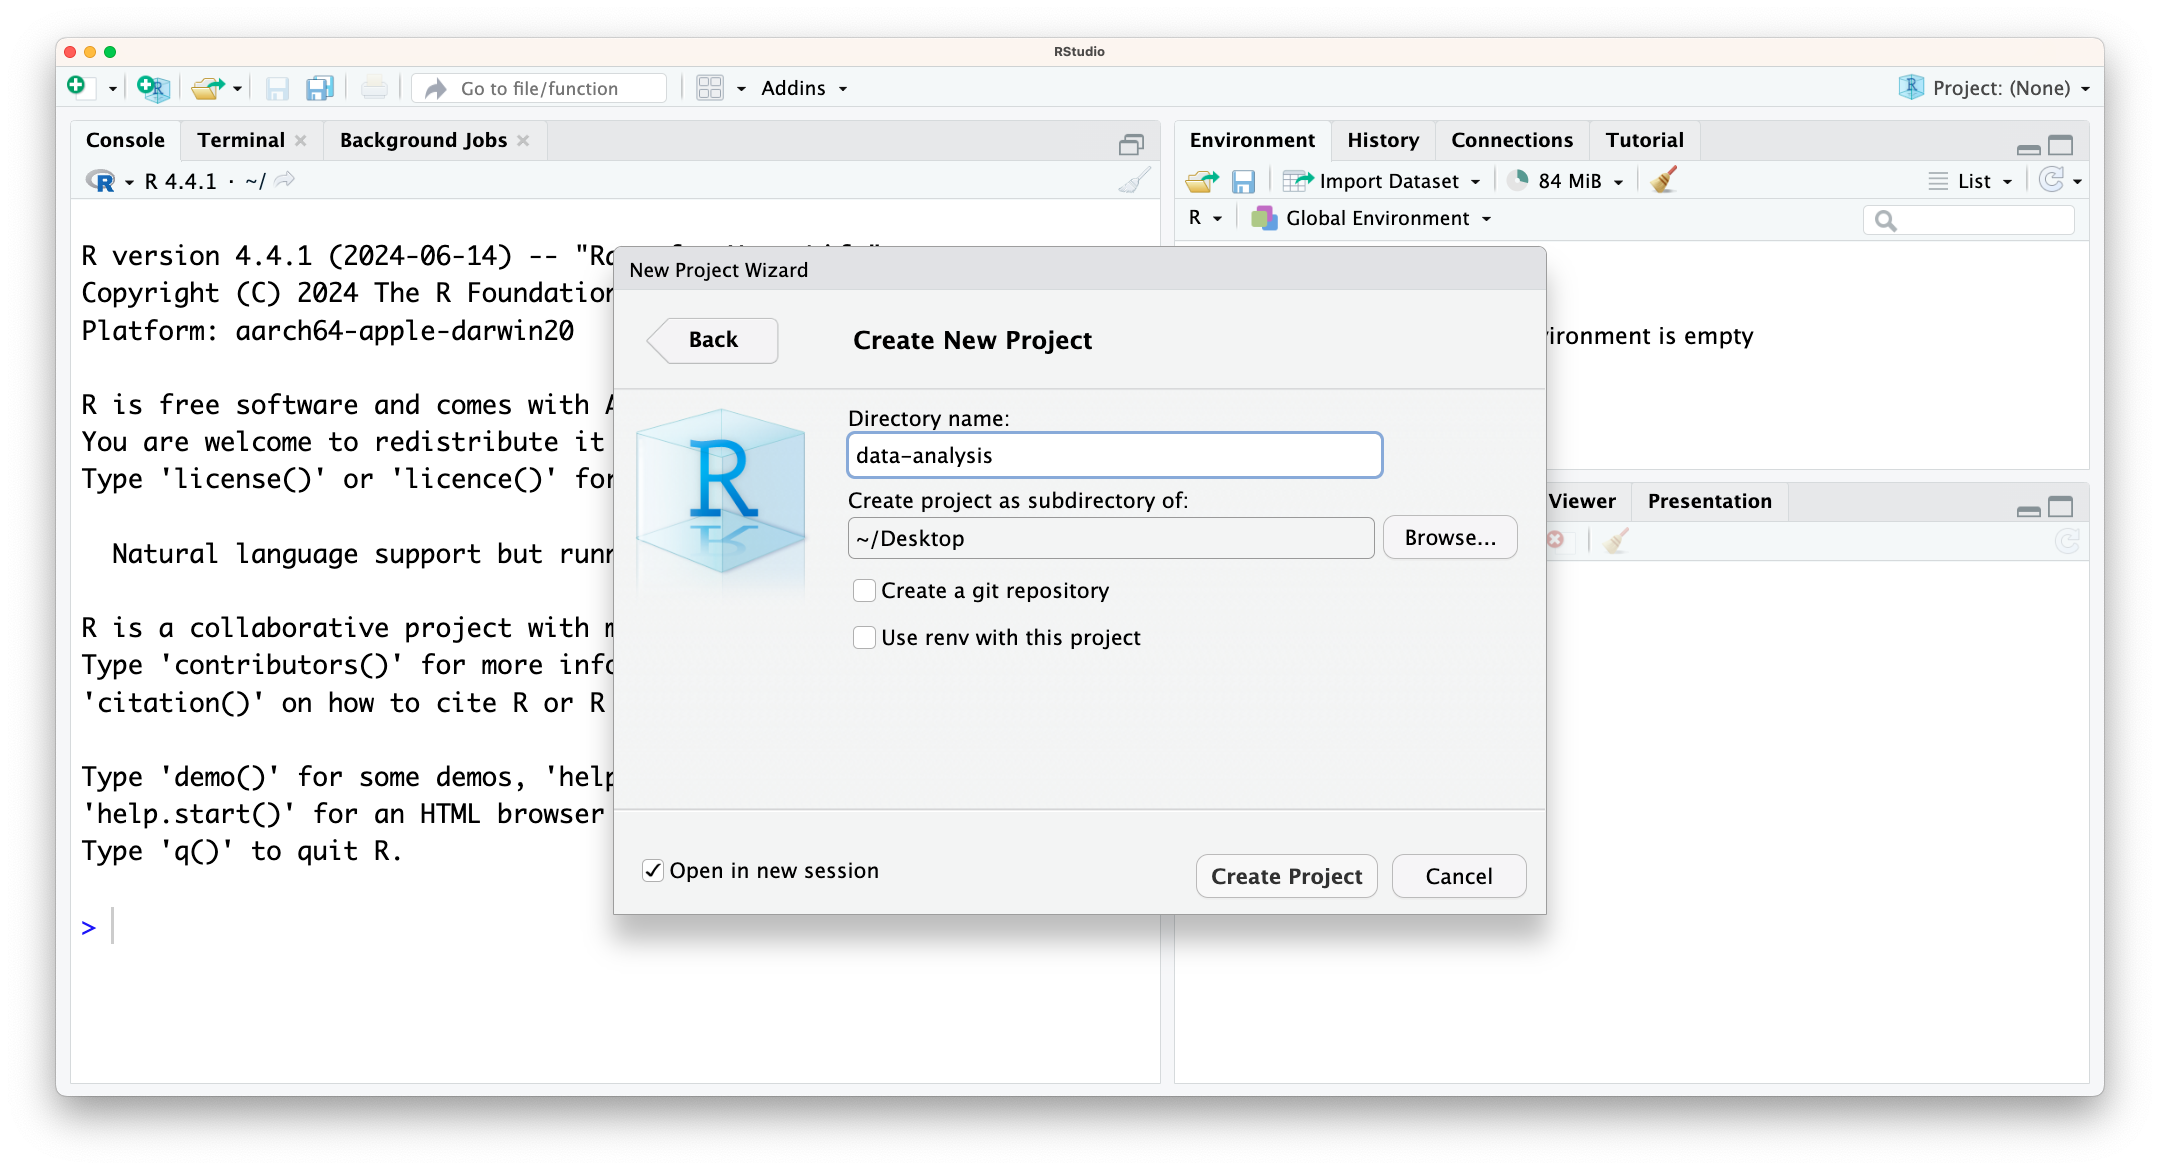The image size is (2160, 1170).
Task: Switch to the Connections tab
Action: 1512,140
